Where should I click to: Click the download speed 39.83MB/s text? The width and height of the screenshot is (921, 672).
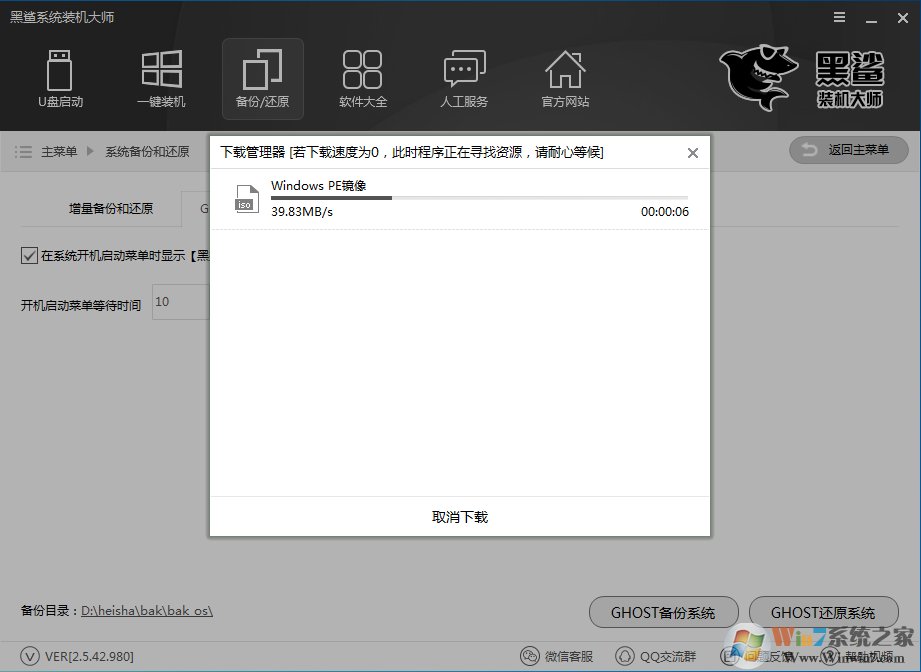click(x=302, y=211)
